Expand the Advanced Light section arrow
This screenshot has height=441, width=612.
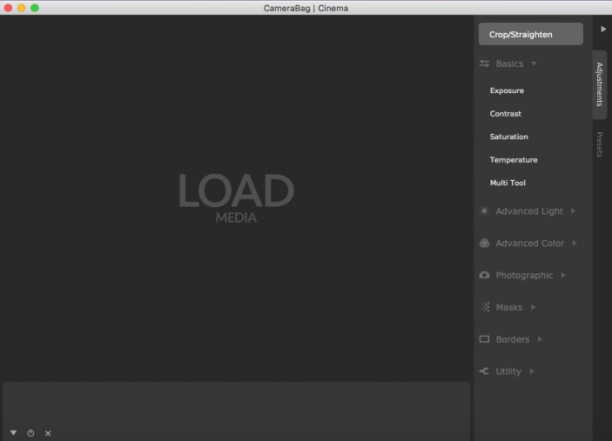pos(573,211)
